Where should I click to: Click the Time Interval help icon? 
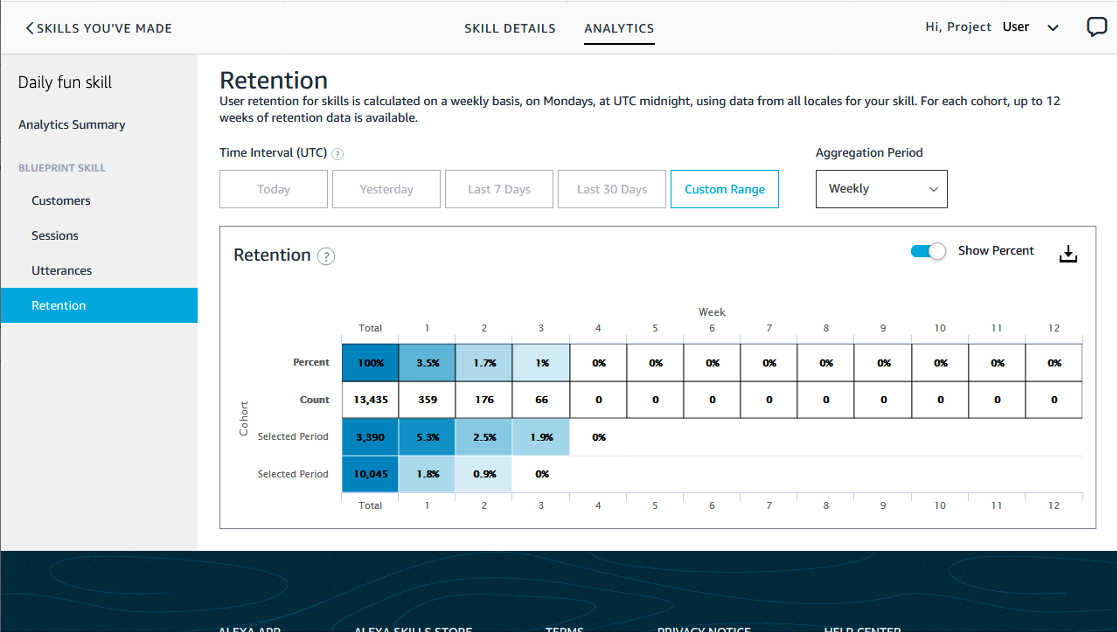[338, 154]
